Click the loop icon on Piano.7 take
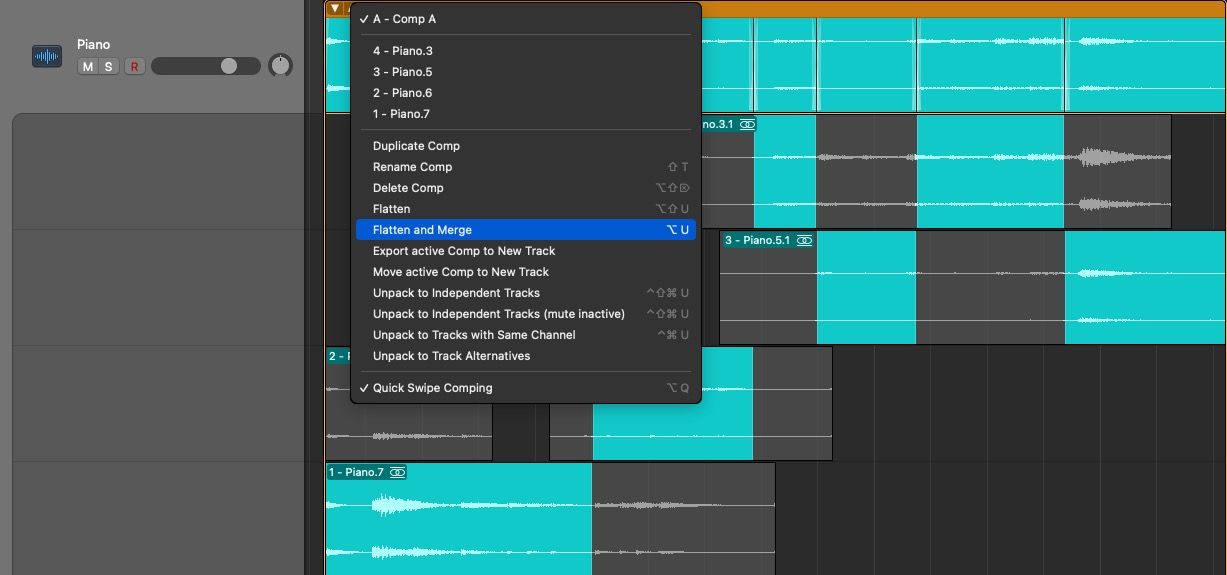This screenshot has height=575, width=1227. (398, 472)
